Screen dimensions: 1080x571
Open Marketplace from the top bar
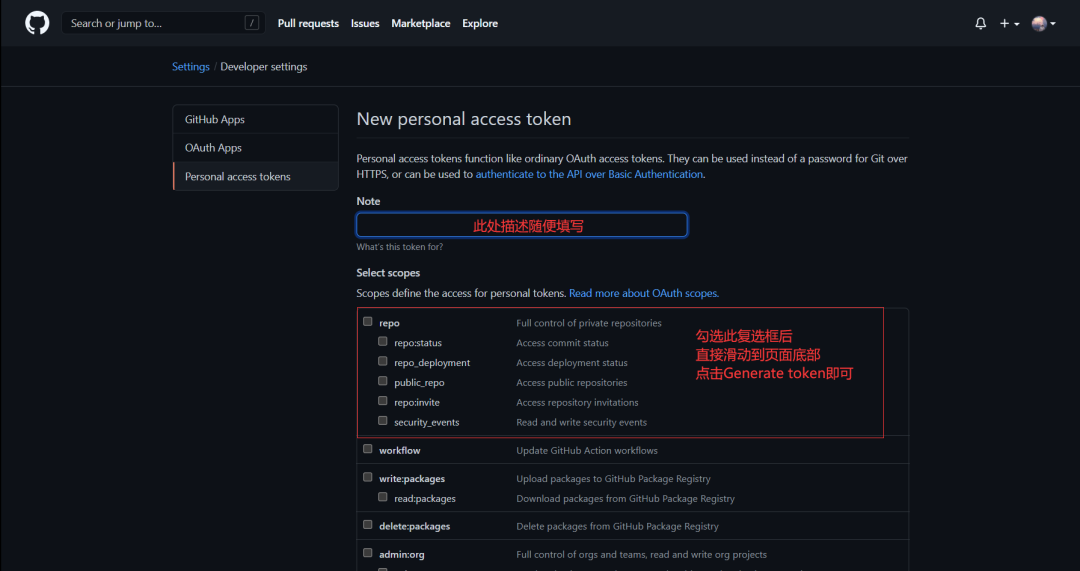(x=421, y=23)
